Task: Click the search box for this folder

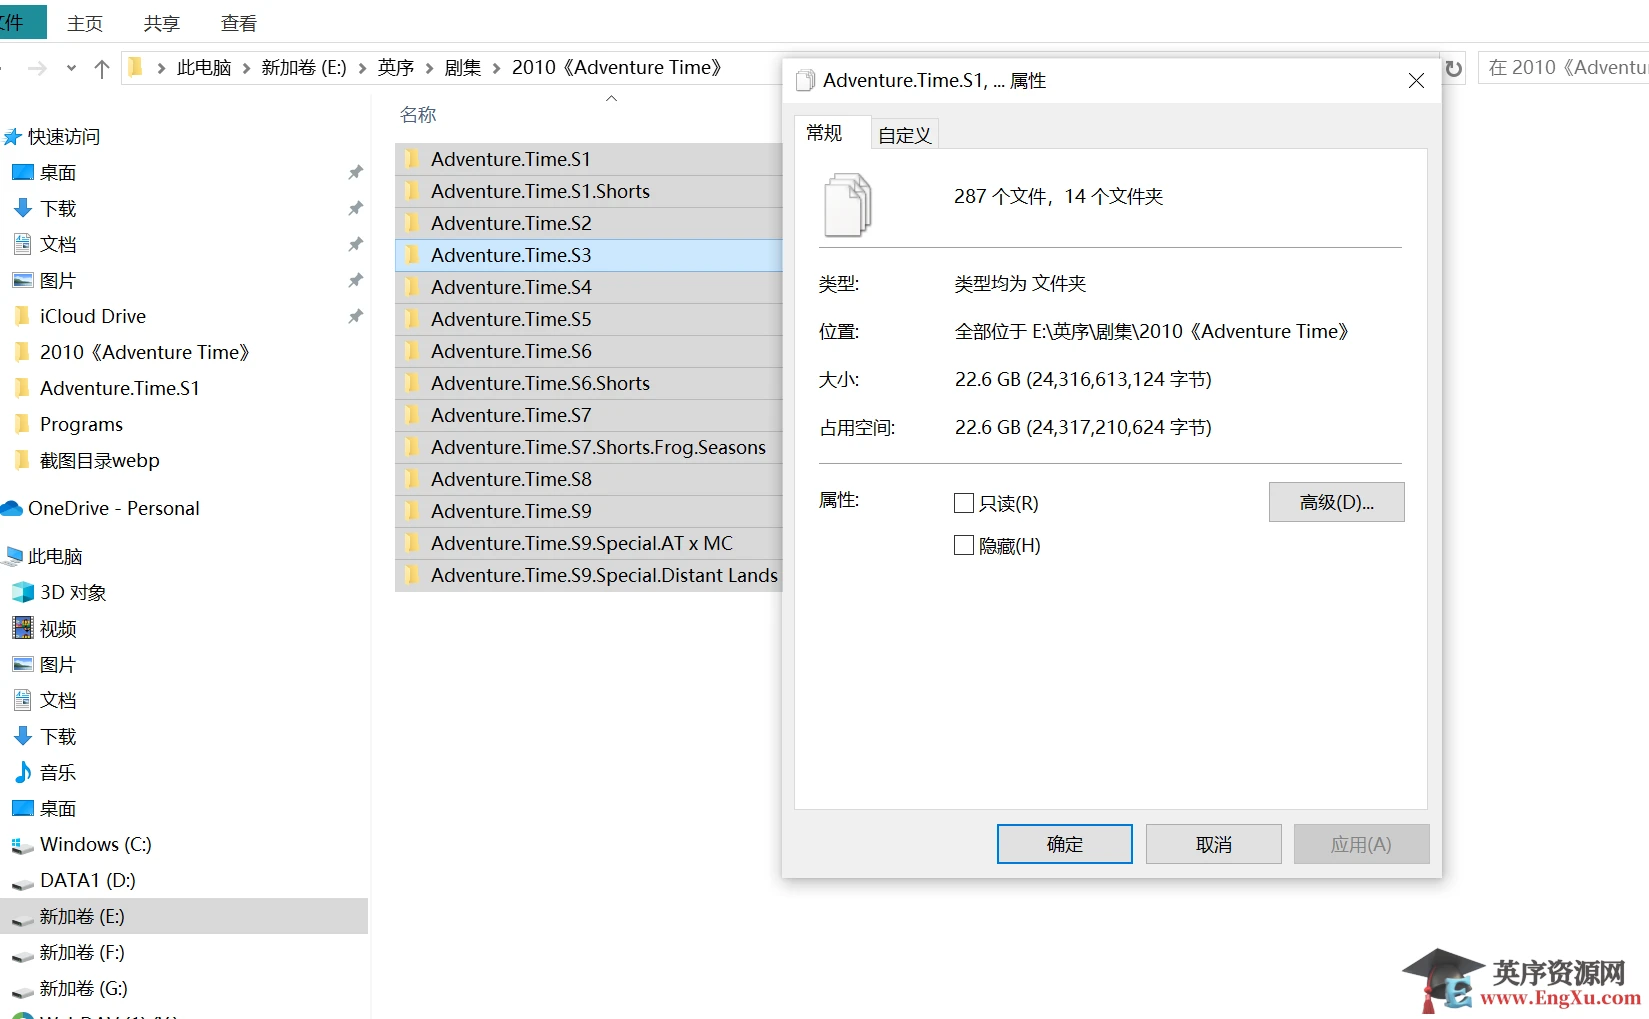Action: (x=1564, y=68)
